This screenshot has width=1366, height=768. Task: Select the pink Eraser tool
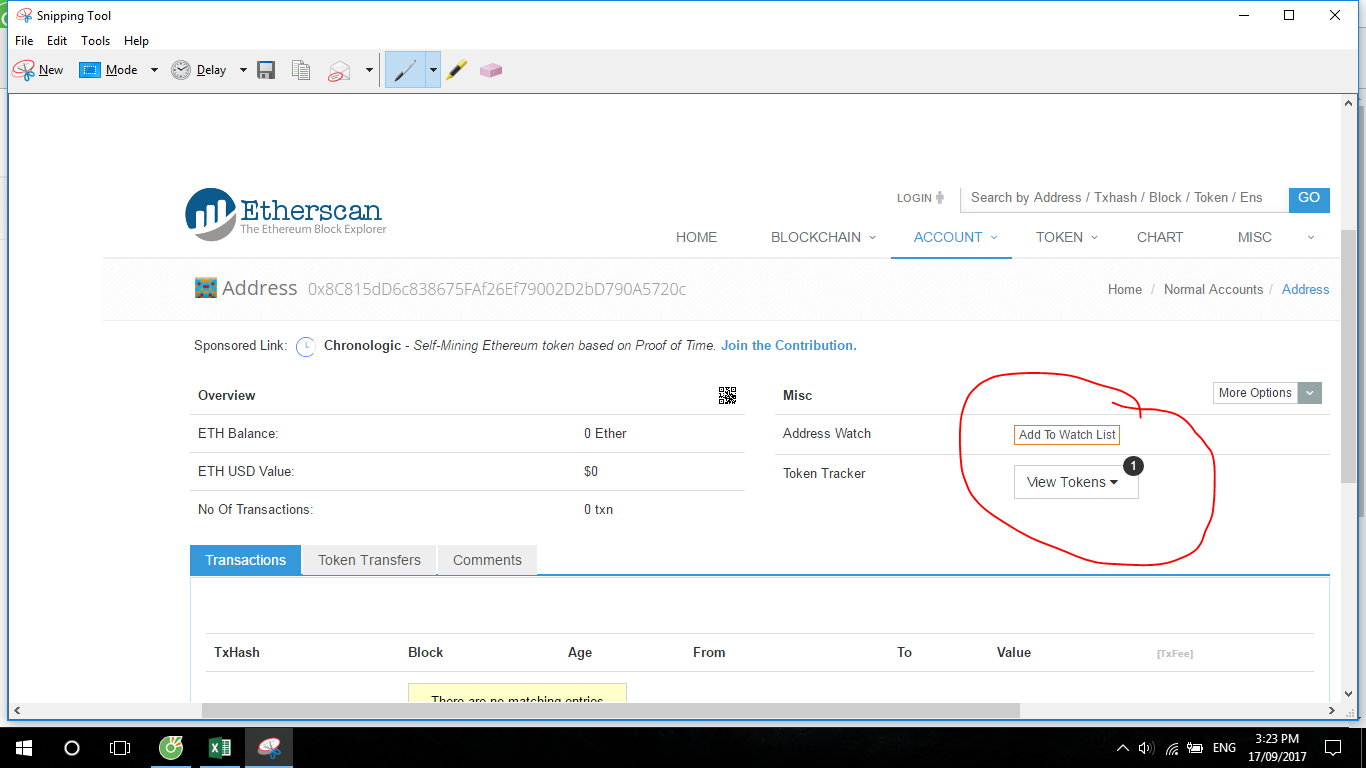click(490, 70)
